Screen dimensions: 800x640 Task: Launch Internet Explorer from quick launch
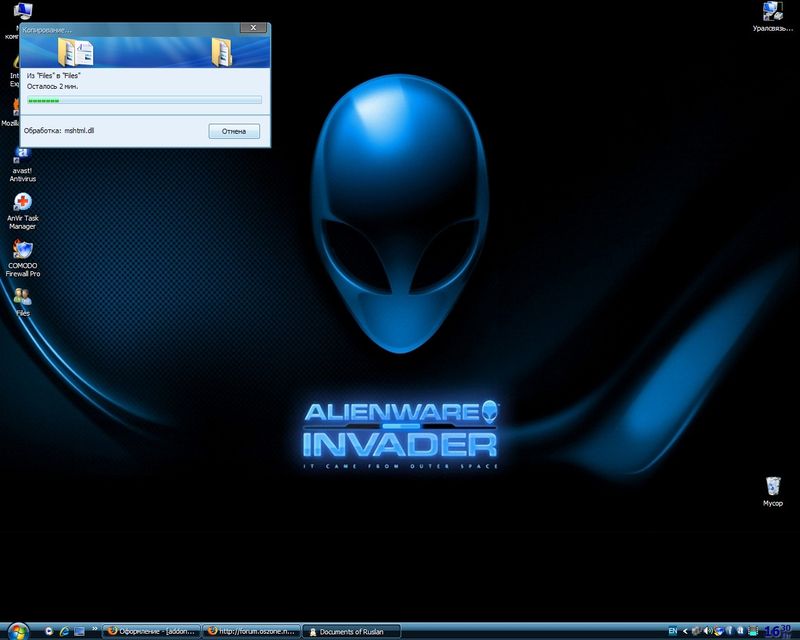[x=64, y=631]
